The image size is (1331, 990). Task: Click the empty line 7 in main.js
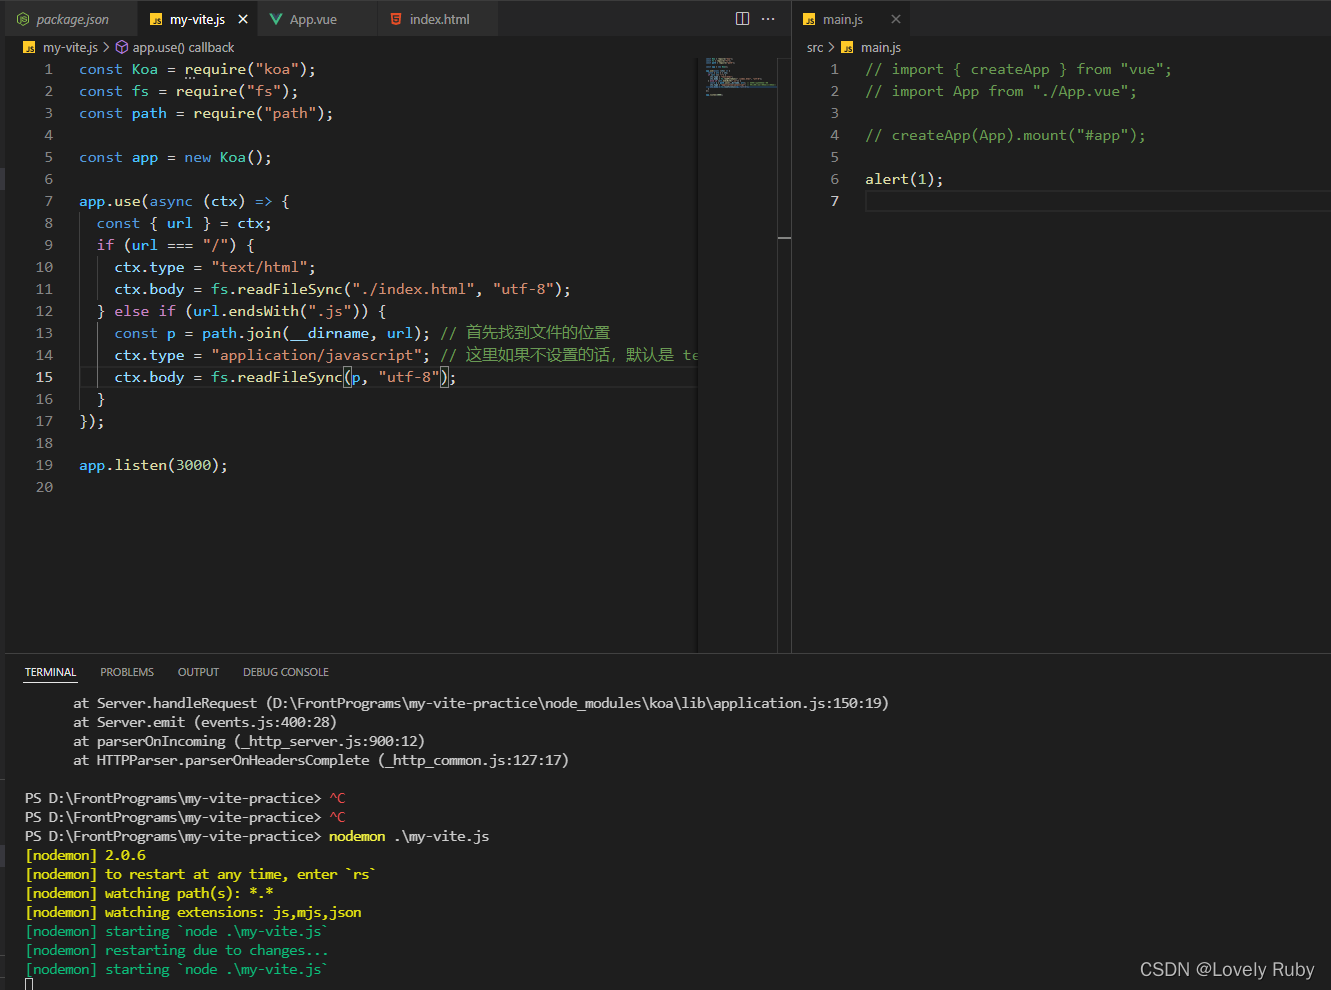1097,201
